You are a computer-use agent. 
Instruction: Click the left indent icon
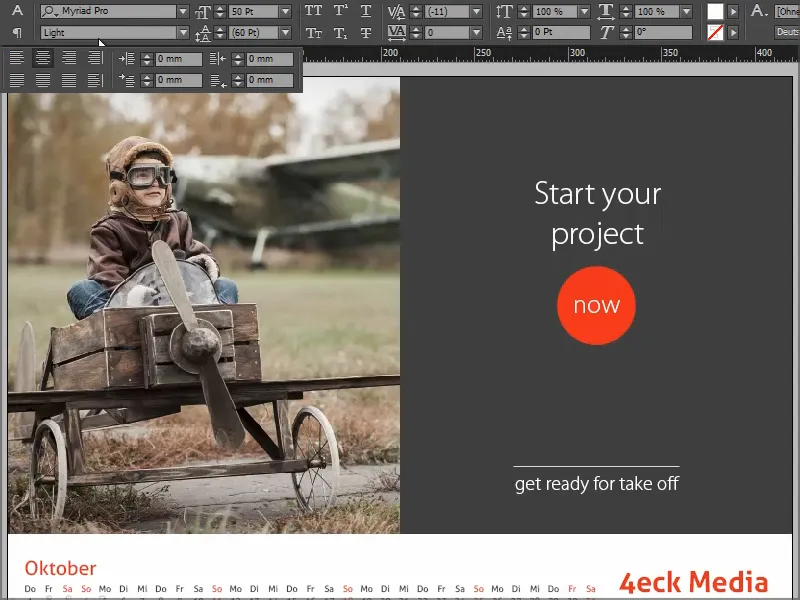(126, 59)
